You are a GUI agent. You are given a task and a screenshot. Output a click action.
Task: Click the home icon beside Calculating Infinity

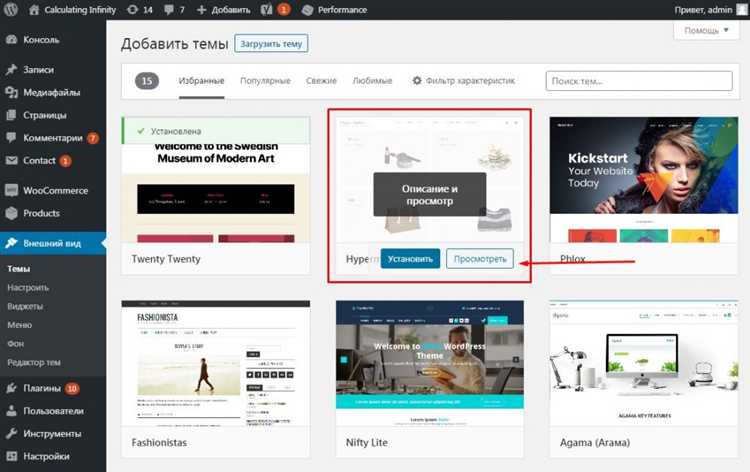pyautogui.click(x=33, y=10)
